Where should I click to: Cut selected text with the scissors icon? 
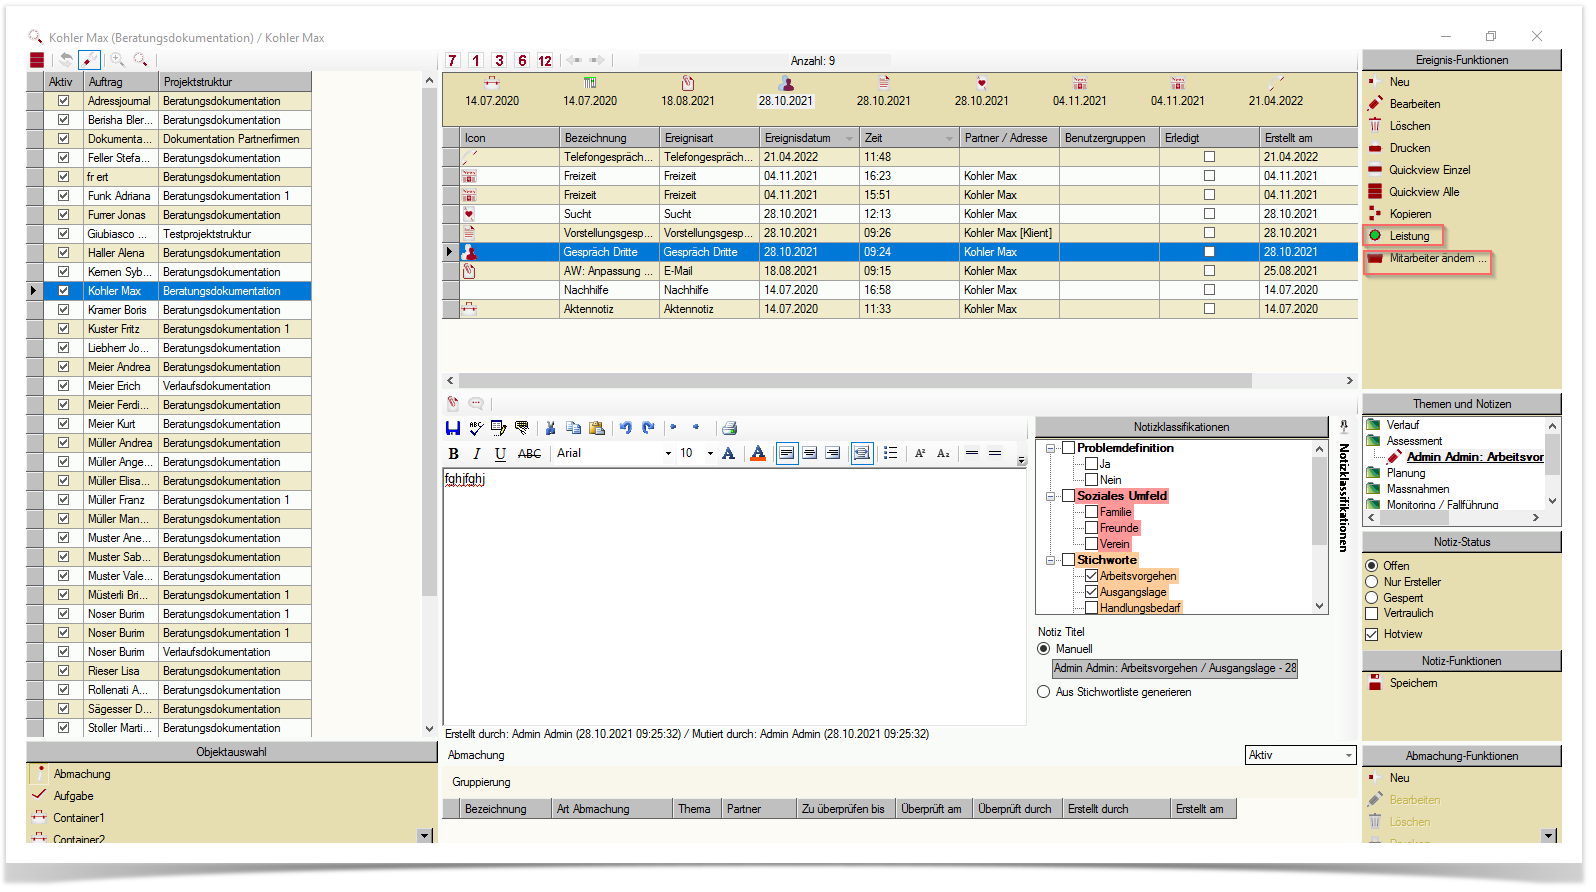550,428
